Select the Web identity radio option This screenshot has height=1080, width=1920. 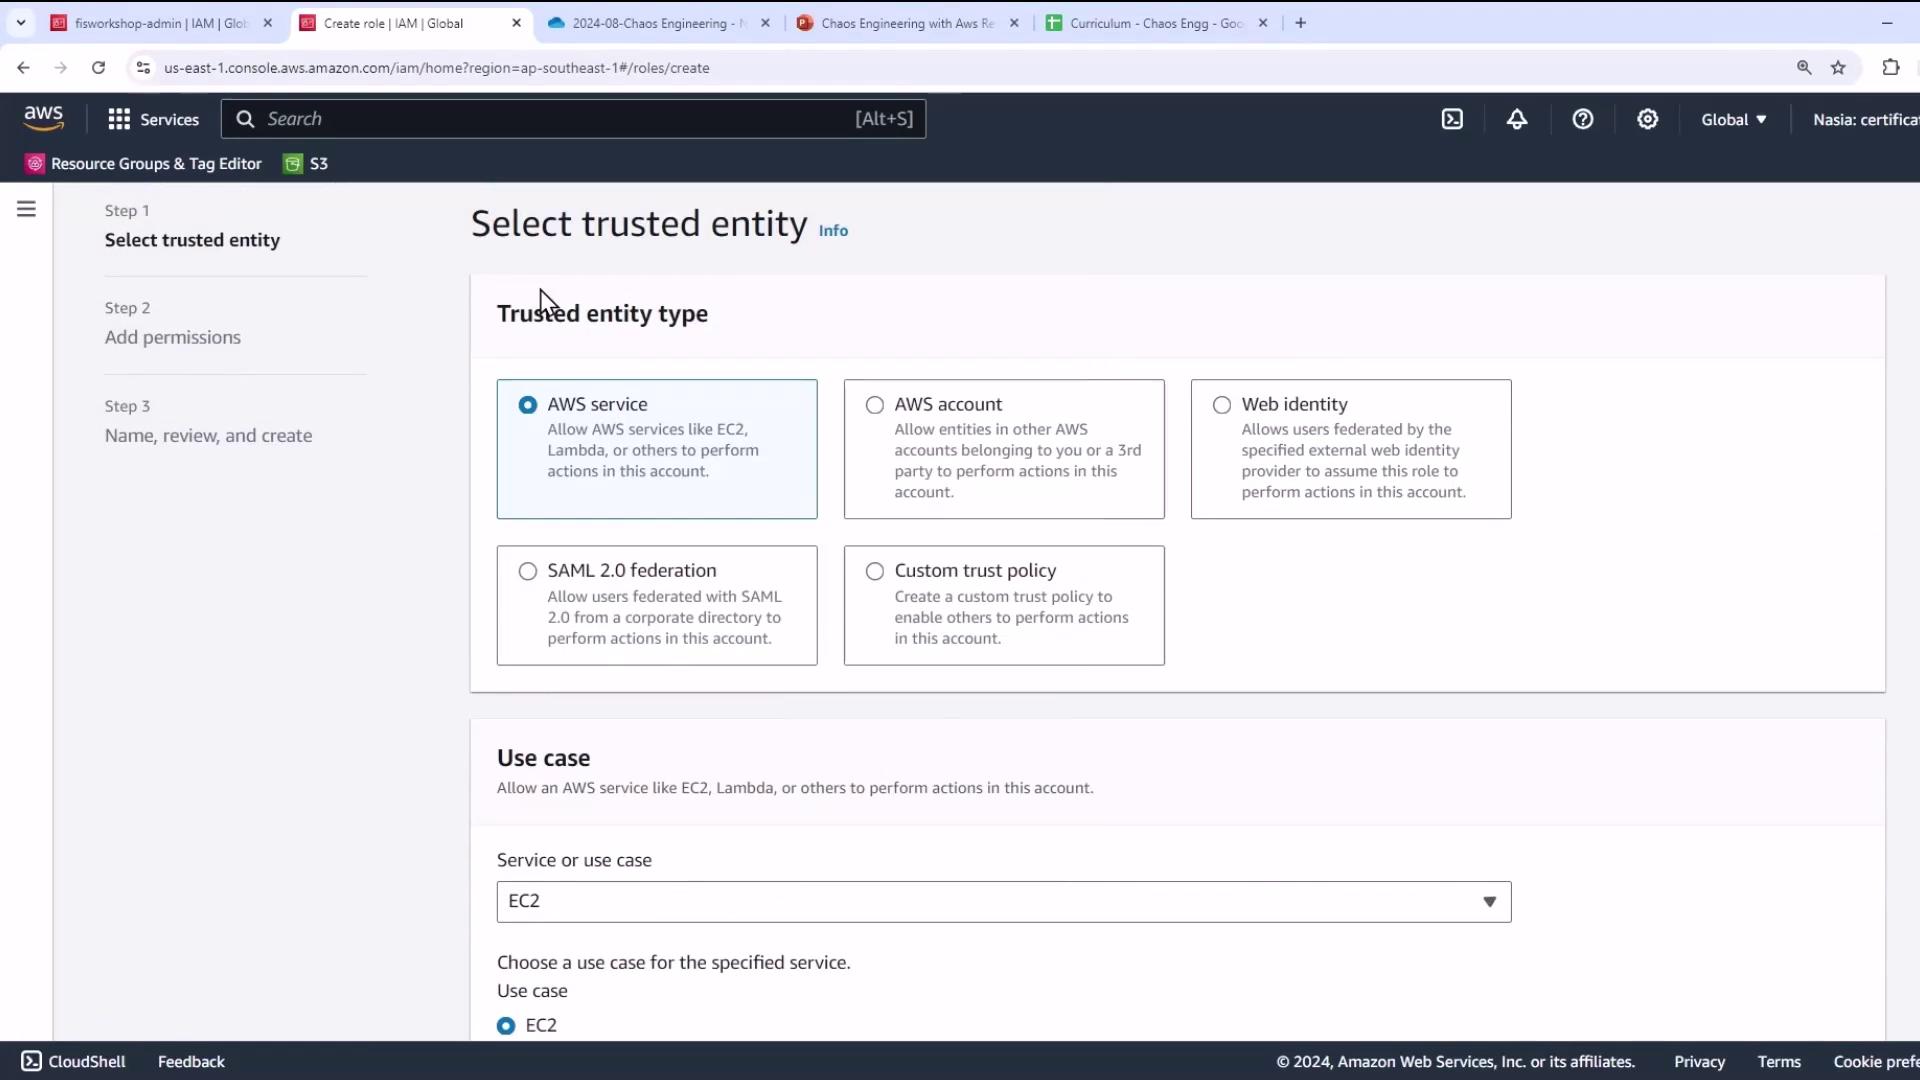(x=1222, y=405)
